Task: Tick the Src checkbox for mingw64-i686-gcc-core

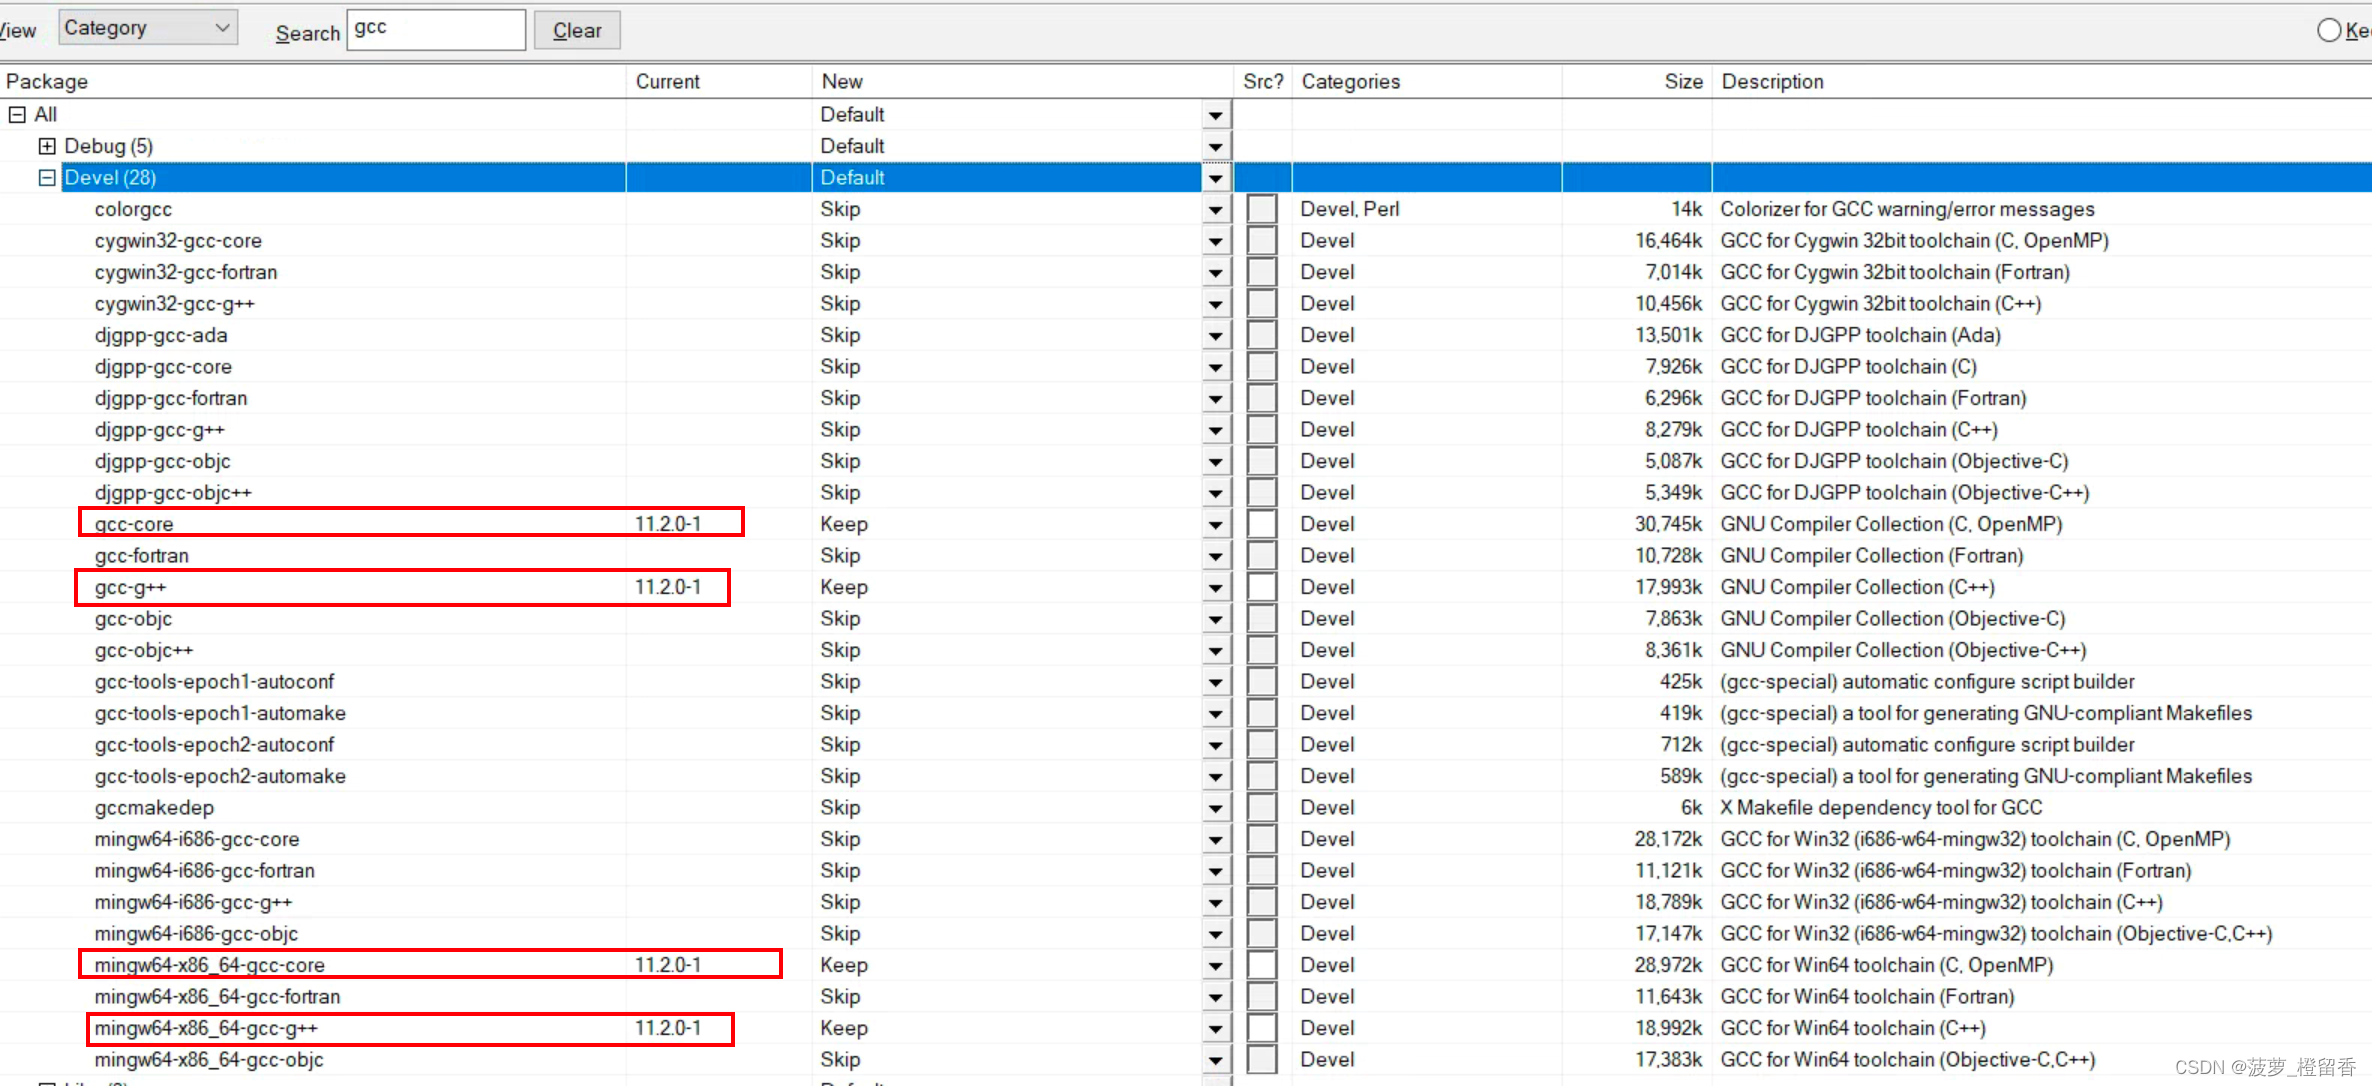Action: 1262,839
